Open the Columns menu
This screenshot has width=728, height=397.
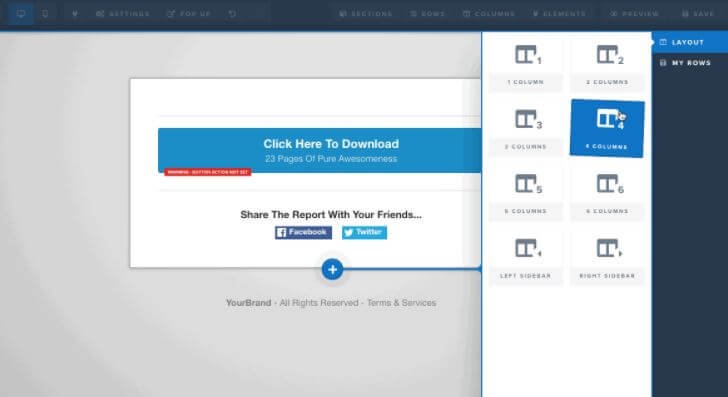pos(489,14)
